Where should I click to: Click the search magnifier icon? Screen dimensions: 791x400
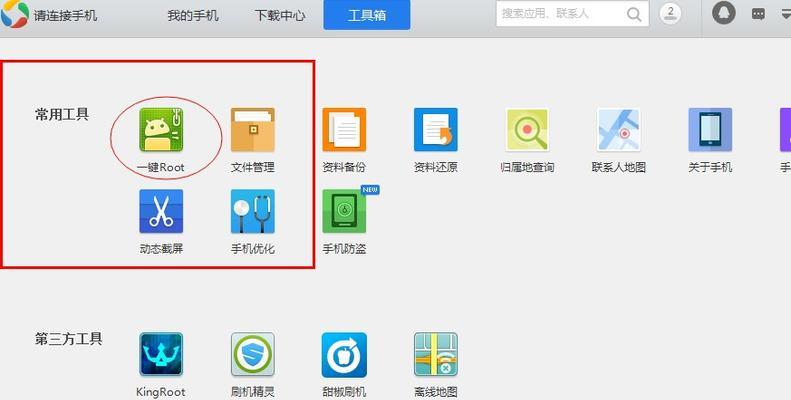(x=634, y=14)
